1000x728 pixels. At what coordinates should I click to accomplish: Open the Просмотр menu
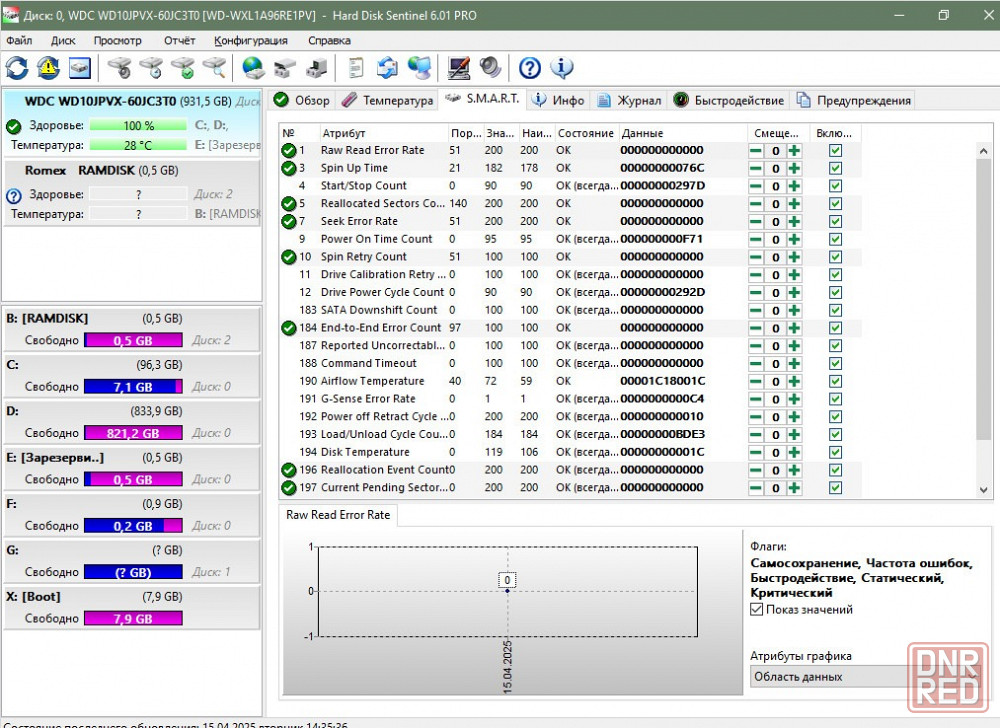[x=117, y=40]
